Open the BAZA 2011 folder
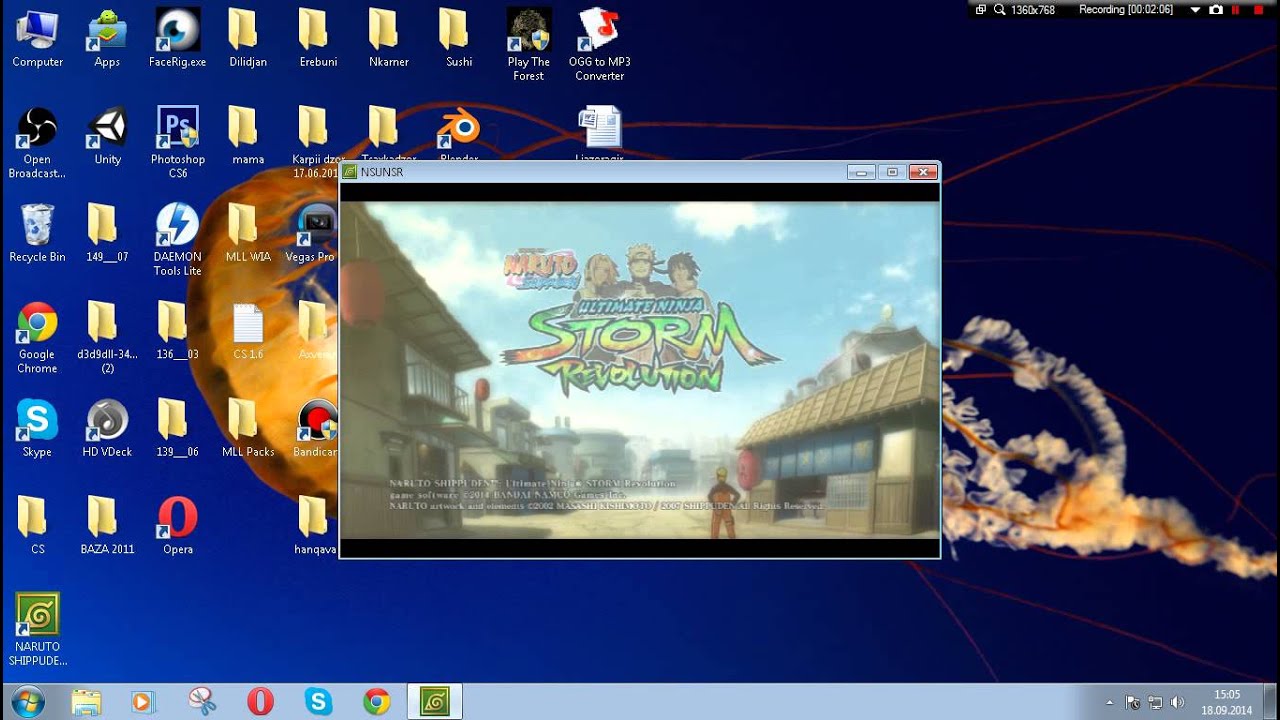 (107, 526)
